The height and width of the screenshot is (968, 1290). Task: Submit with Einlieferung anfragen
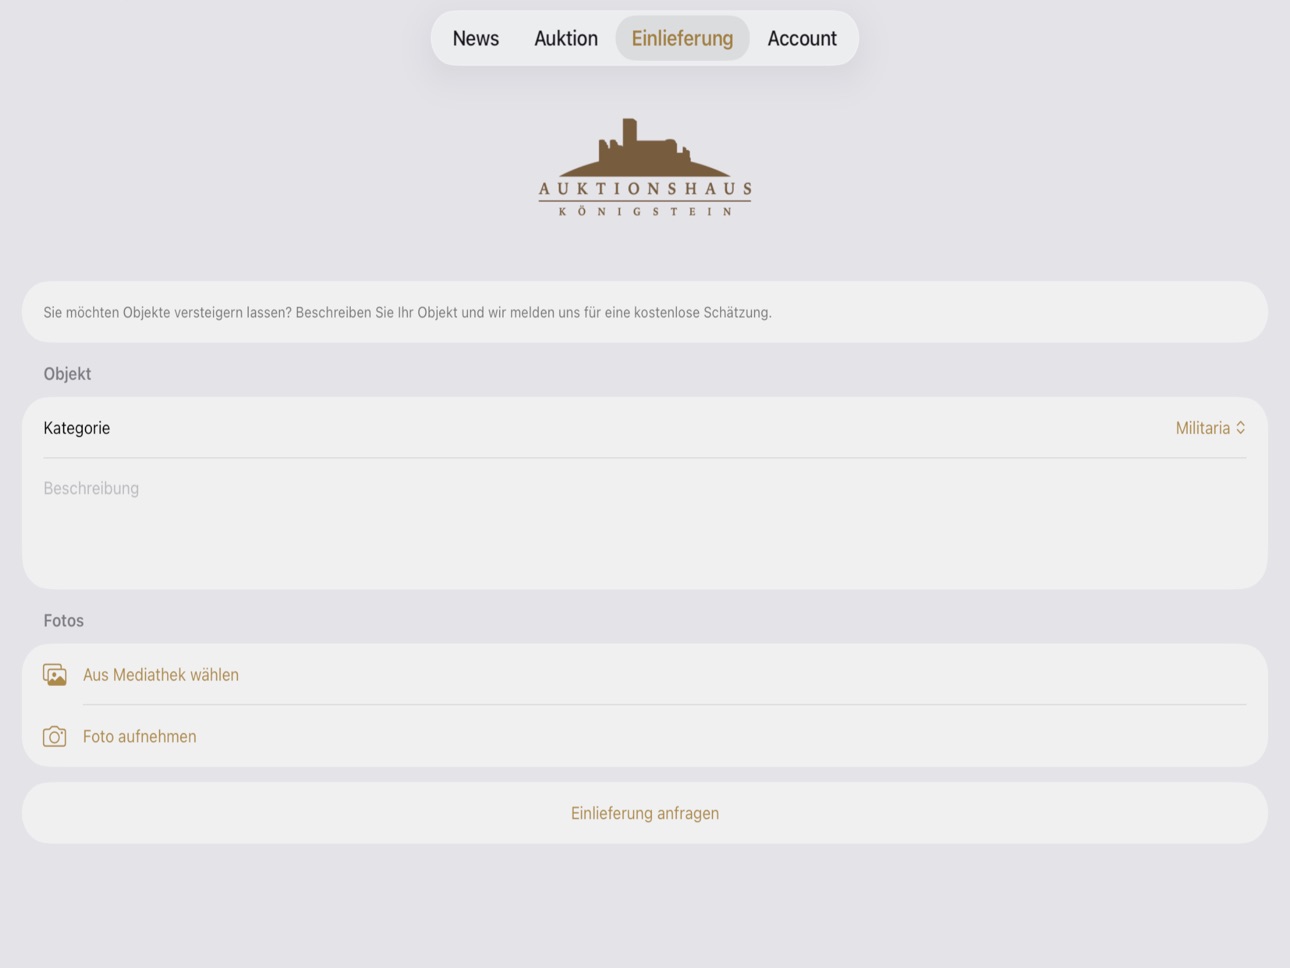(645, 813)
